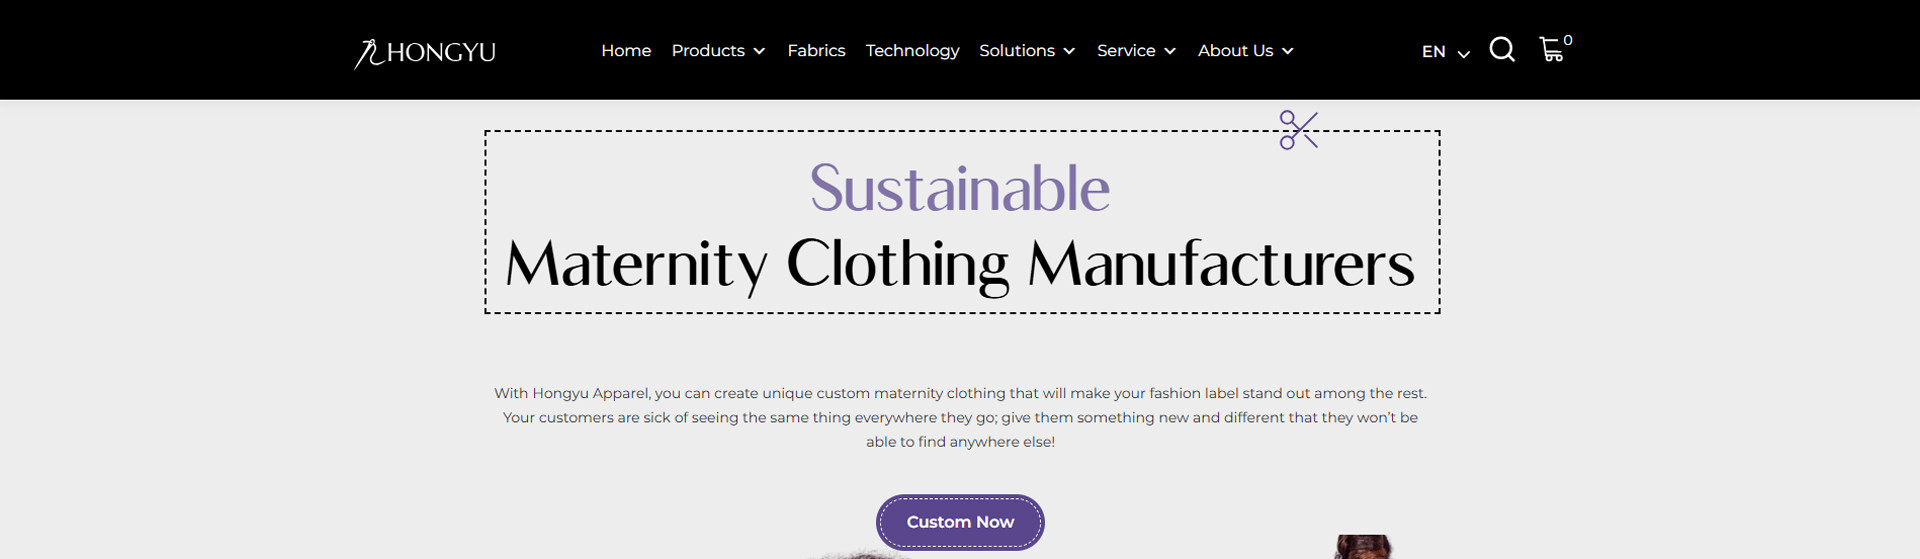Open the shopping cart icon
The height and width of the screenshot is (559, 1920).
coord(1551,50)
